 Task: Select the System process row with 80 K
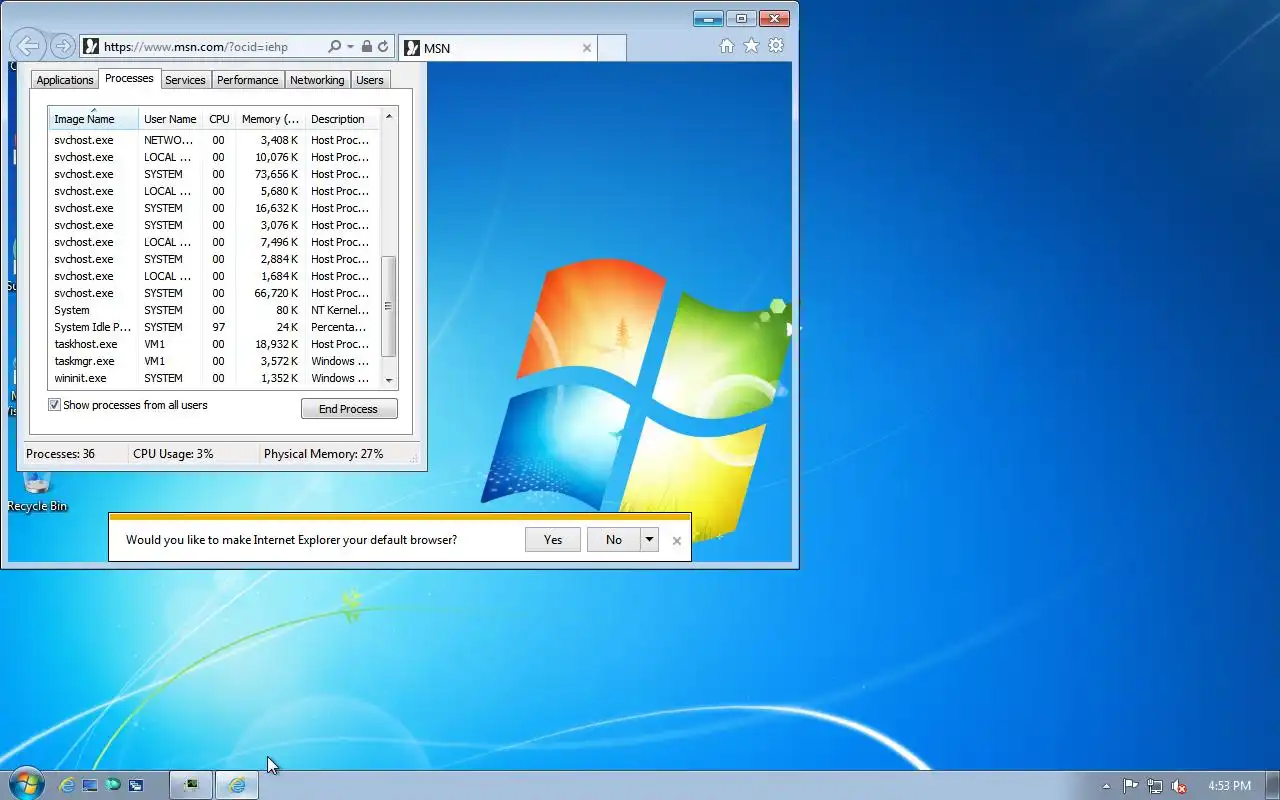click(214, 310)
